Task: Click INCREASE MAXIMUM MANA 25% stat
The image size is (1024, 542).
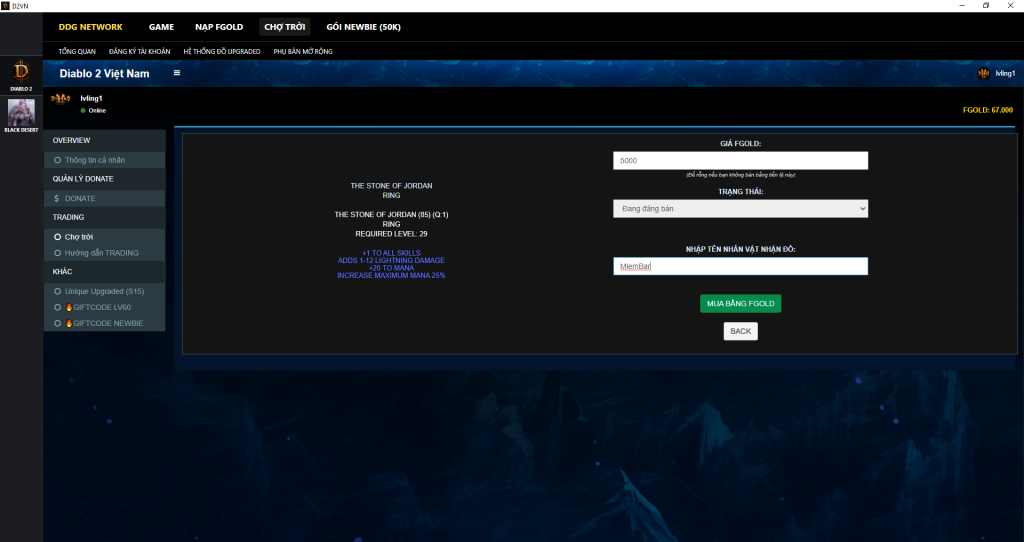Action: [391, 276]
